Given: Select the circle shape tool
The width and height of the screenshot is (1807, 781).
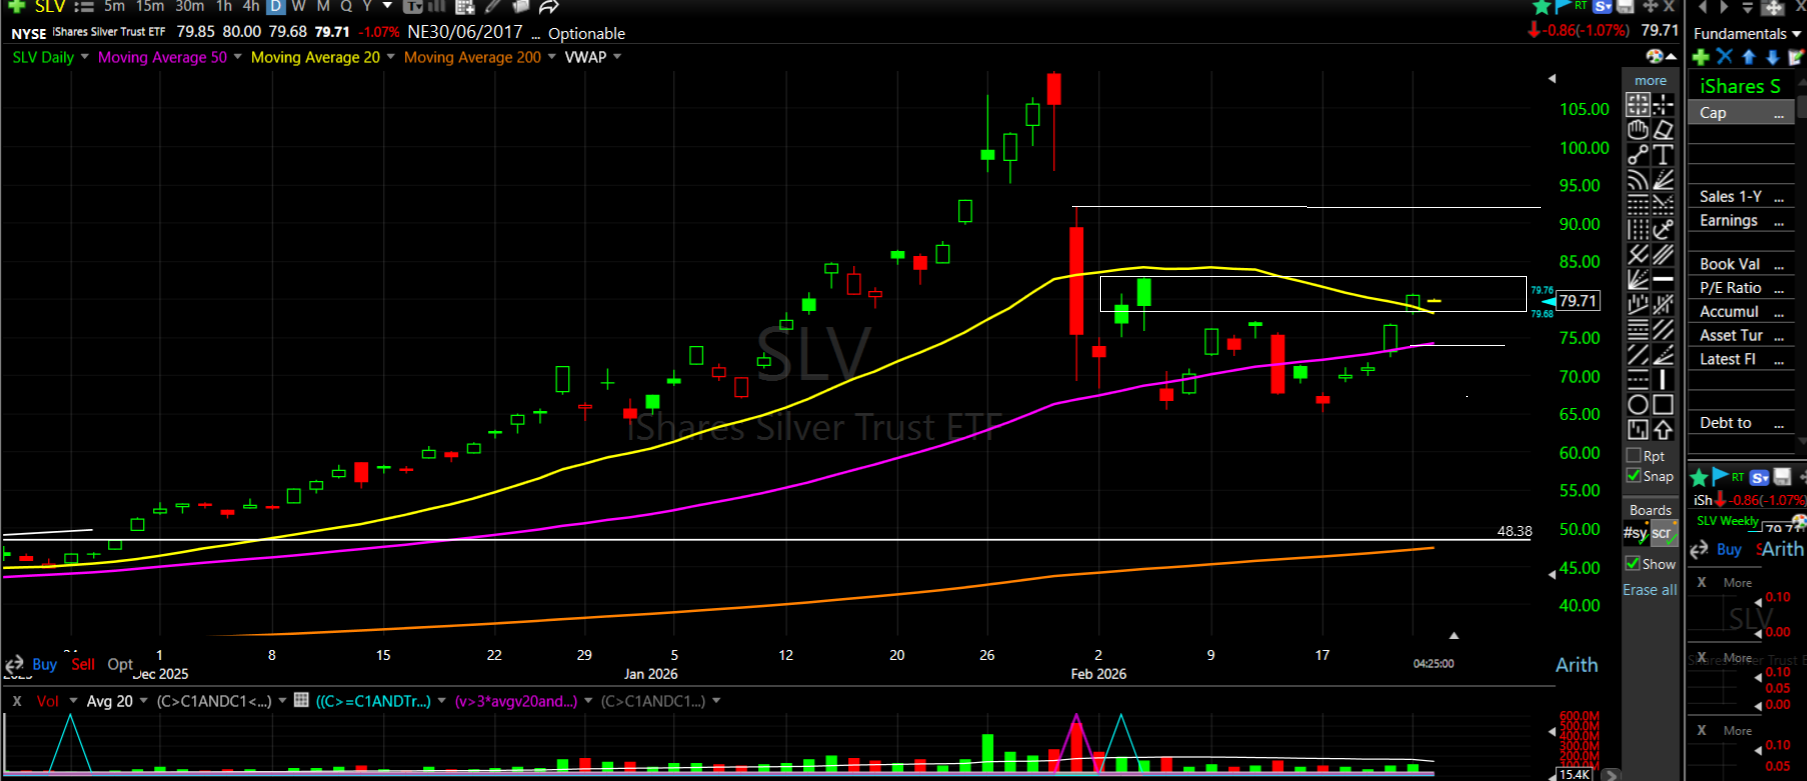Looking at the screenshot, I should [1637, 404].
